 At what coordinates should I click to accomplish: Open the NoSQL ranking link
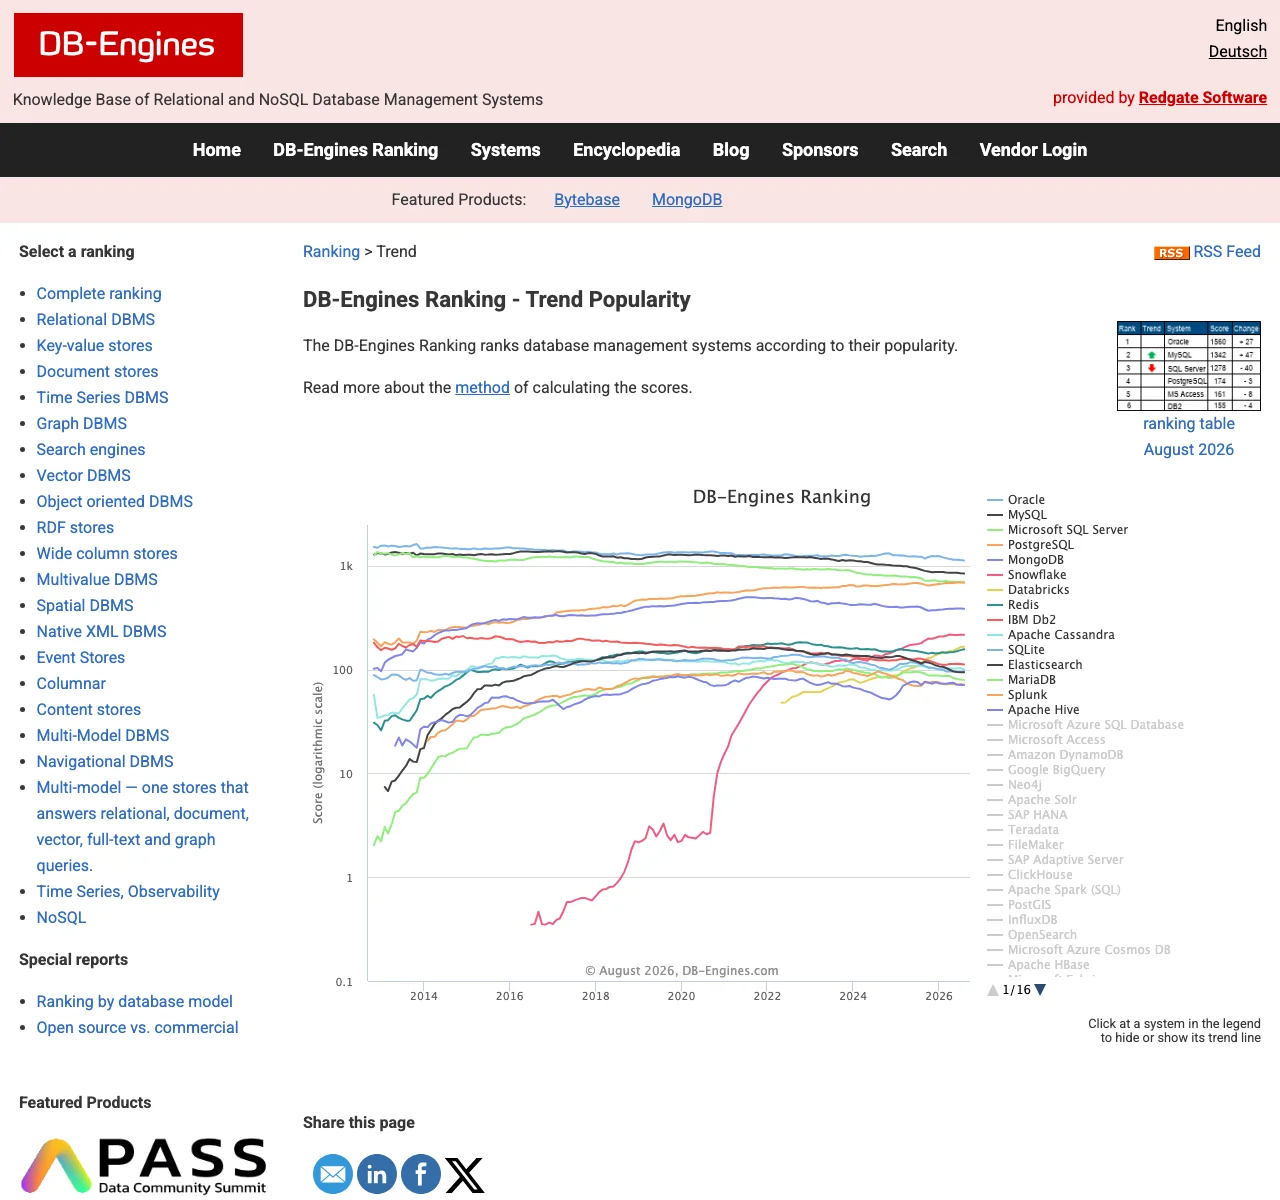click(x=61, y=918)
